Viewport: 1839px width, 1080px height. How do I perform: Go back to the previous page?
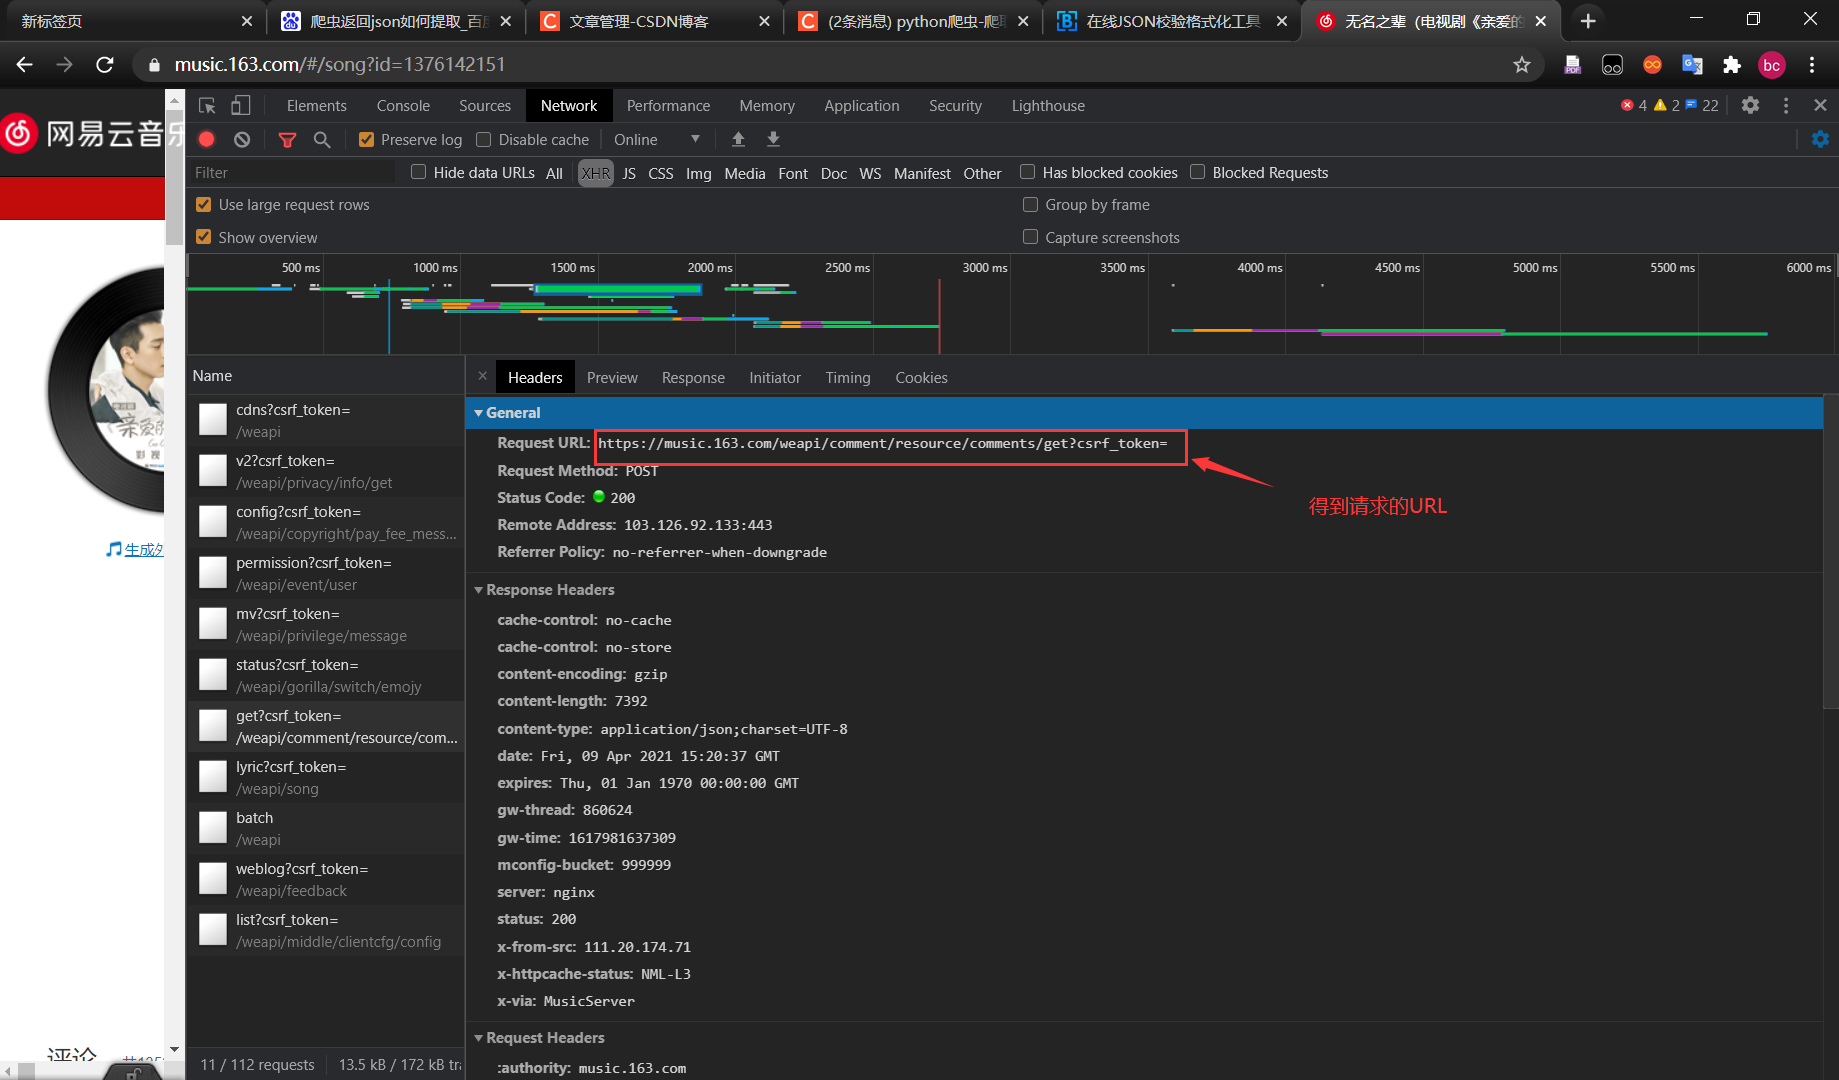click(25, 64)
